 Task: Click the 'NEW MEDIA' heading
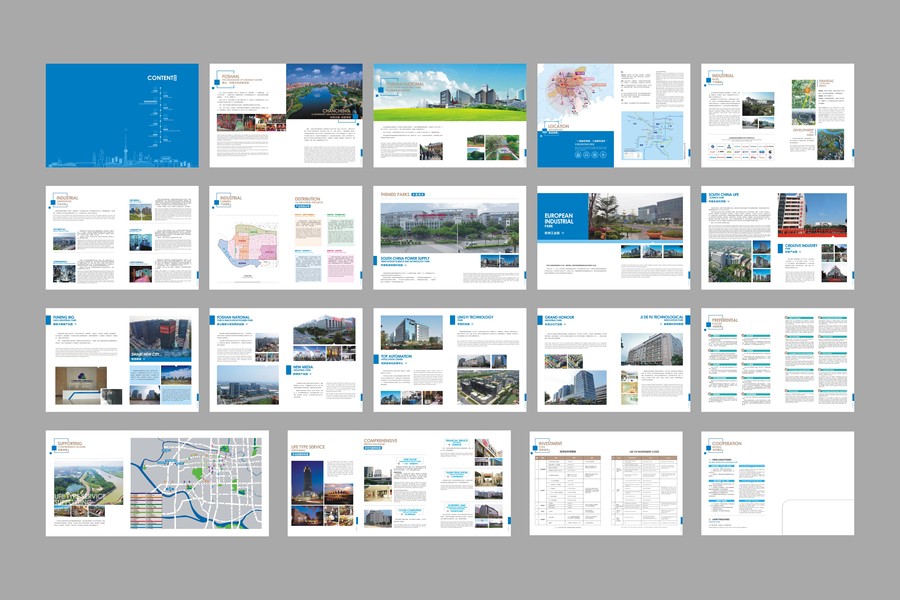(303, 367)
